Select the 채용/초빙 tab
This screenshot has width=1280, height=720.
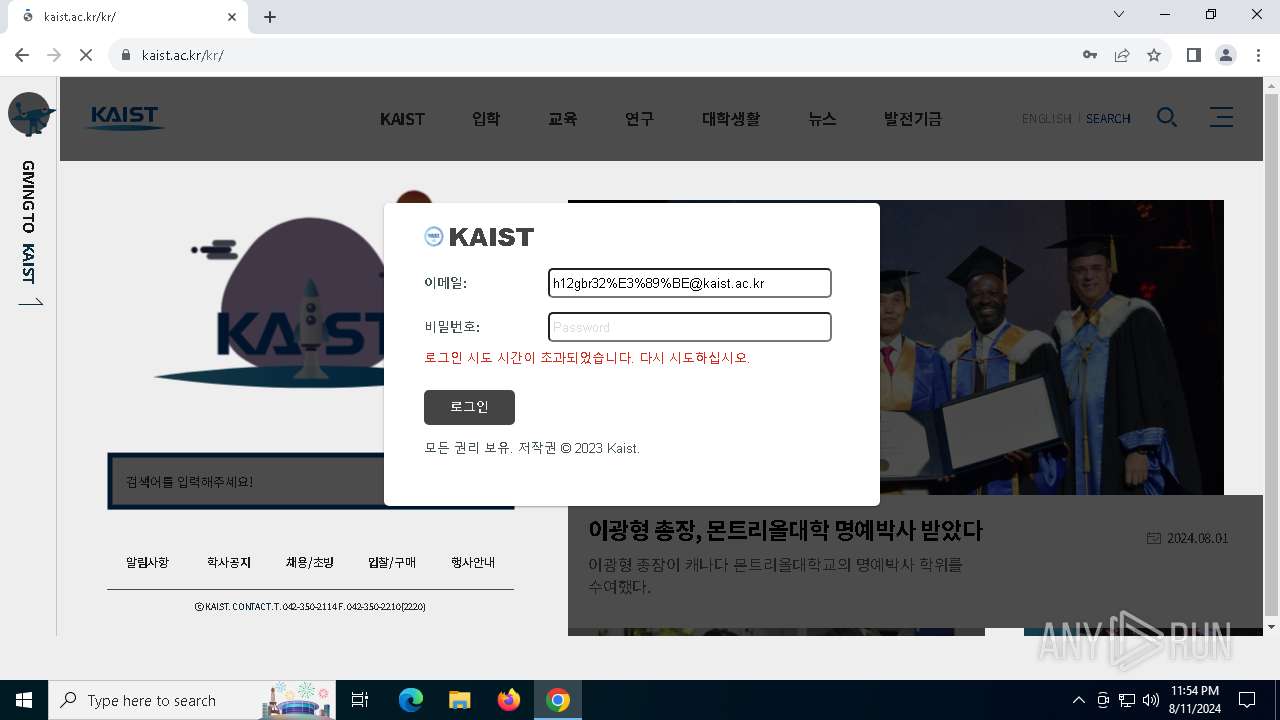310,563
